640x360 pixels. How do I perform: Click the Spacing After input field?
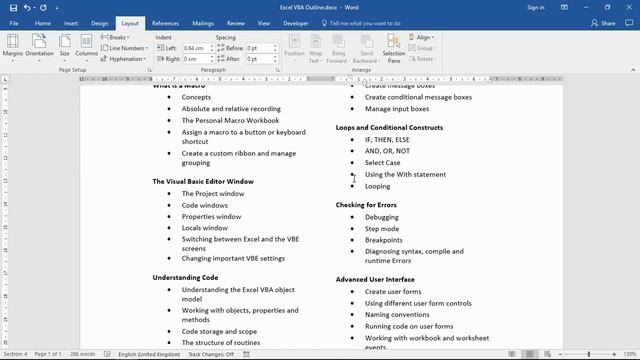click(259, 59)
